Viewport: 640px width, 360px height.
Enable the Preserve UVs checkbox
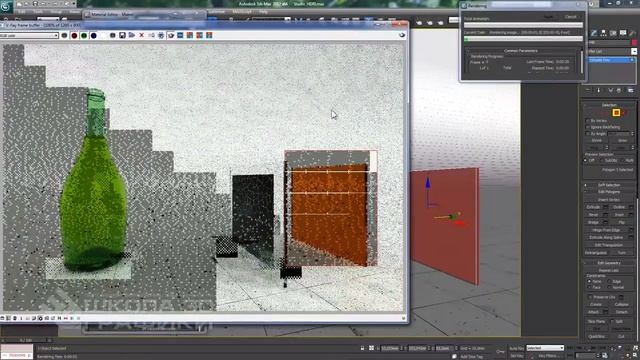click(x=590, y=297)
